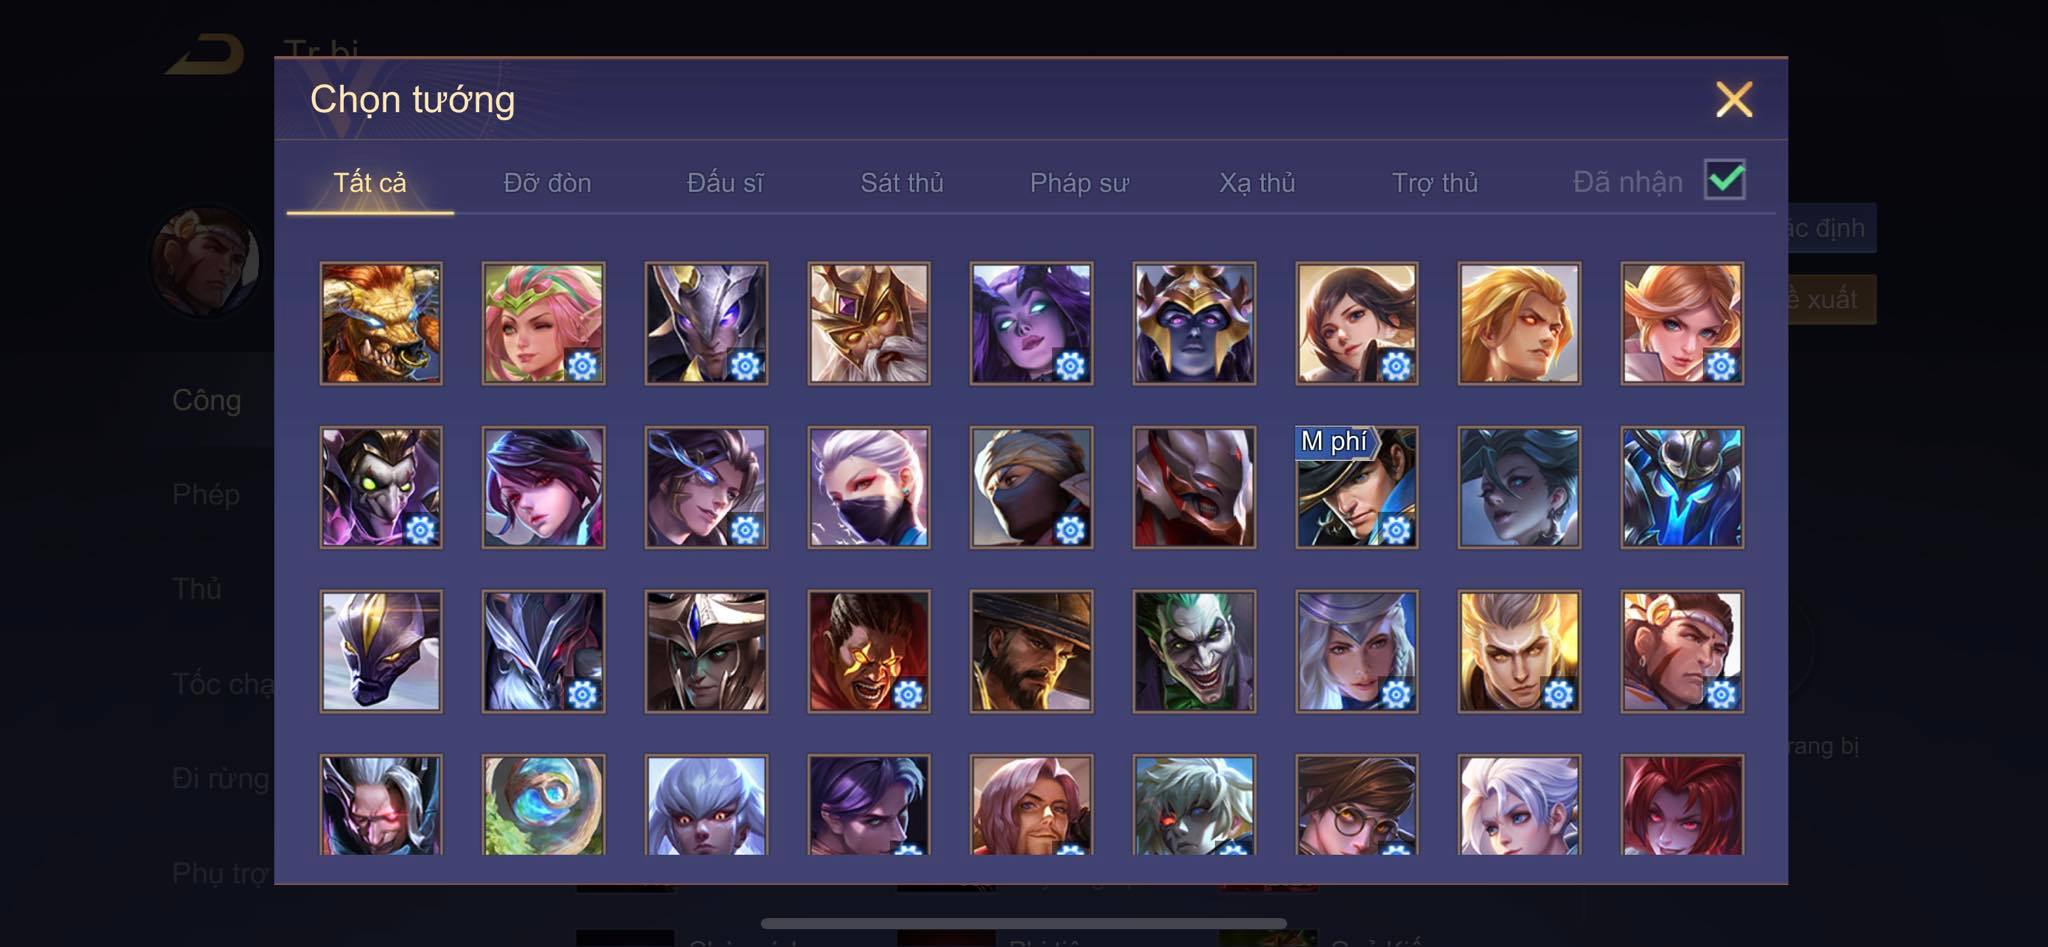The image size is (2048, 947).
Task: Go back using the arrow icon
Action: 207,54
